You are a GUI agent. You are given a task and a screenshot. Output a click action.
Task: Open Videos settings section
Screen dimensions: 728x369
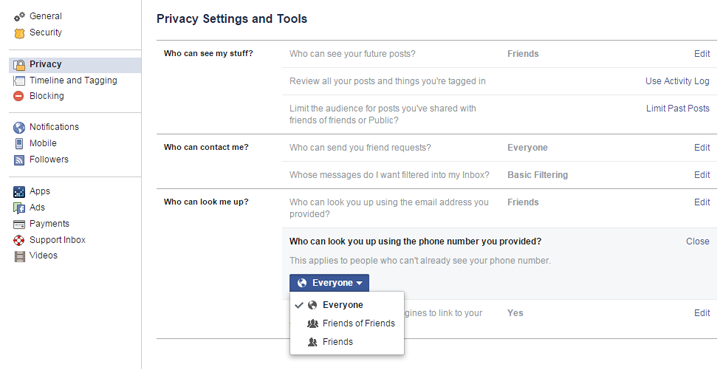(44, 255)
